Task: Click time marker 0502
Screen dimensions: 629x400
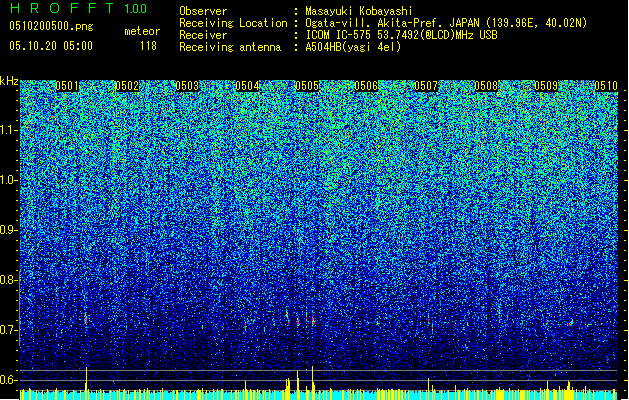Action: [x=127, y=86]
